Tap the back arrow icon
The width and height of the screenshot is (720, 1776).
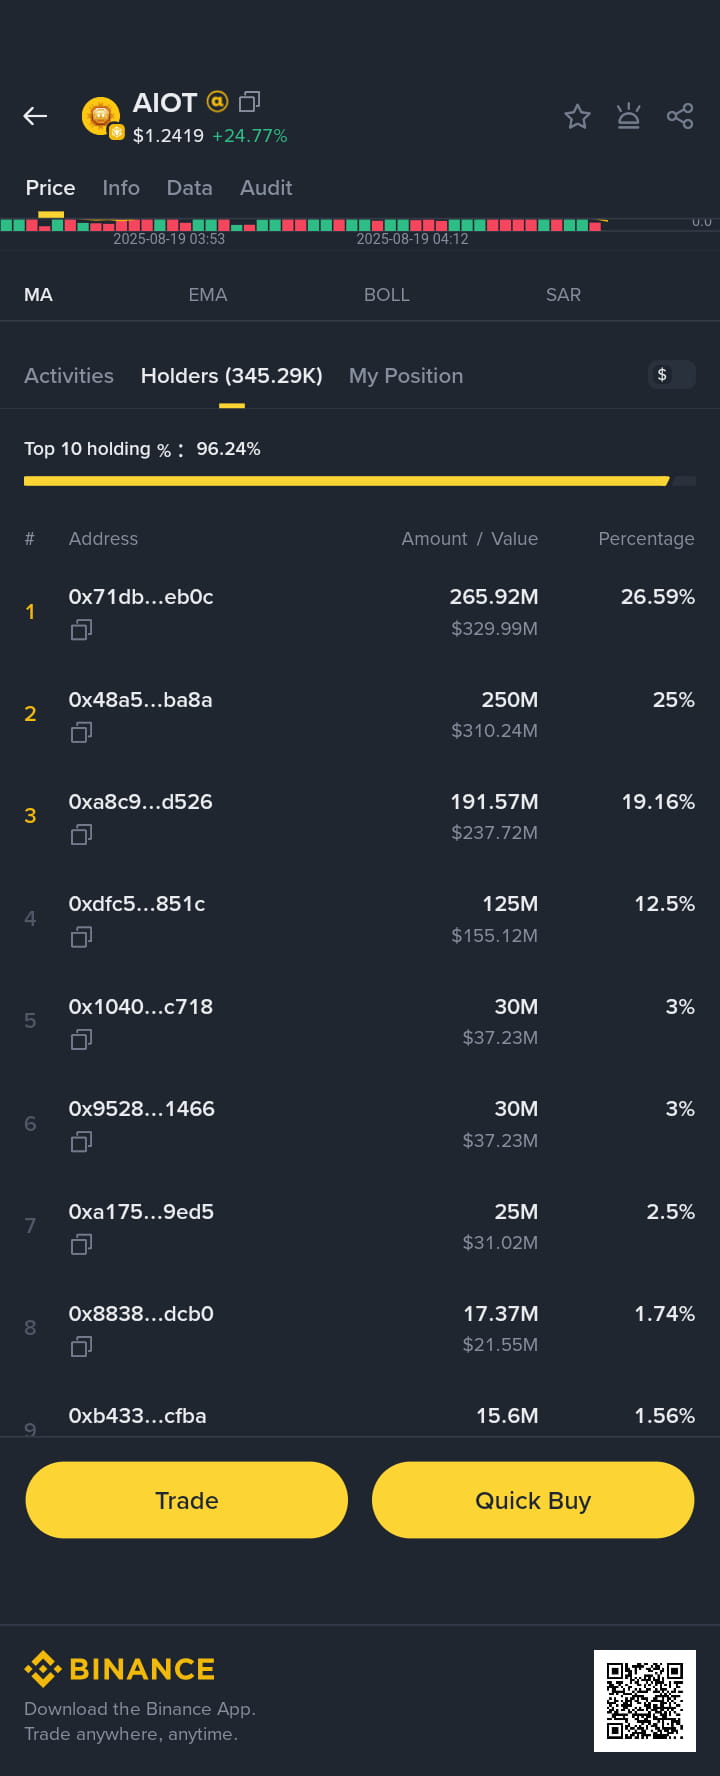[35, 117]
